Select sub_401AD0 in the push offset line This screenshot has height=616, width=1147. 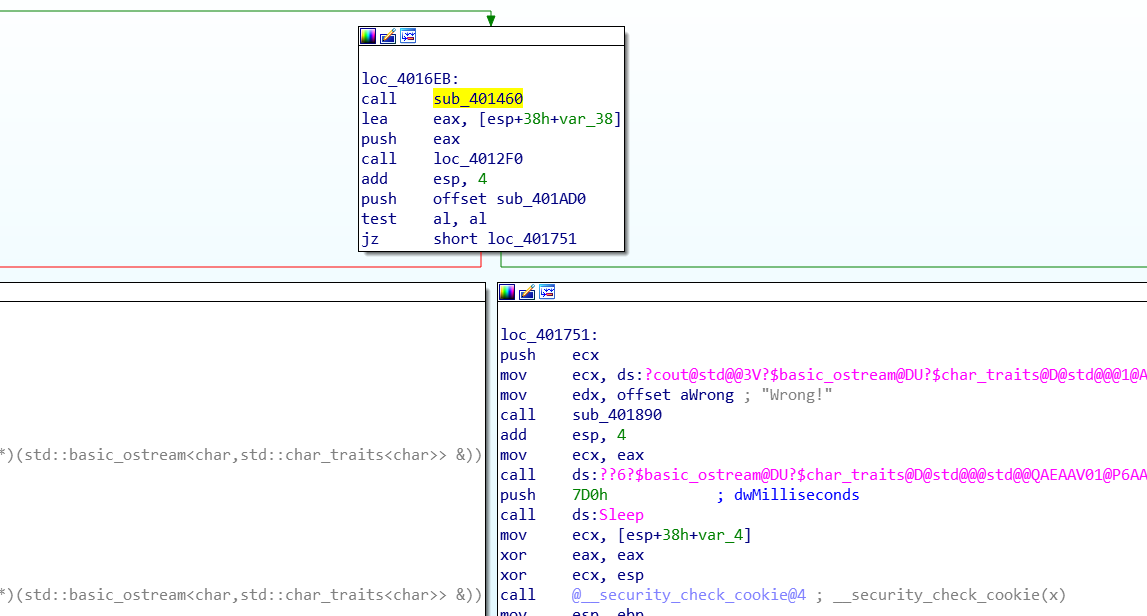click(541, 199)
